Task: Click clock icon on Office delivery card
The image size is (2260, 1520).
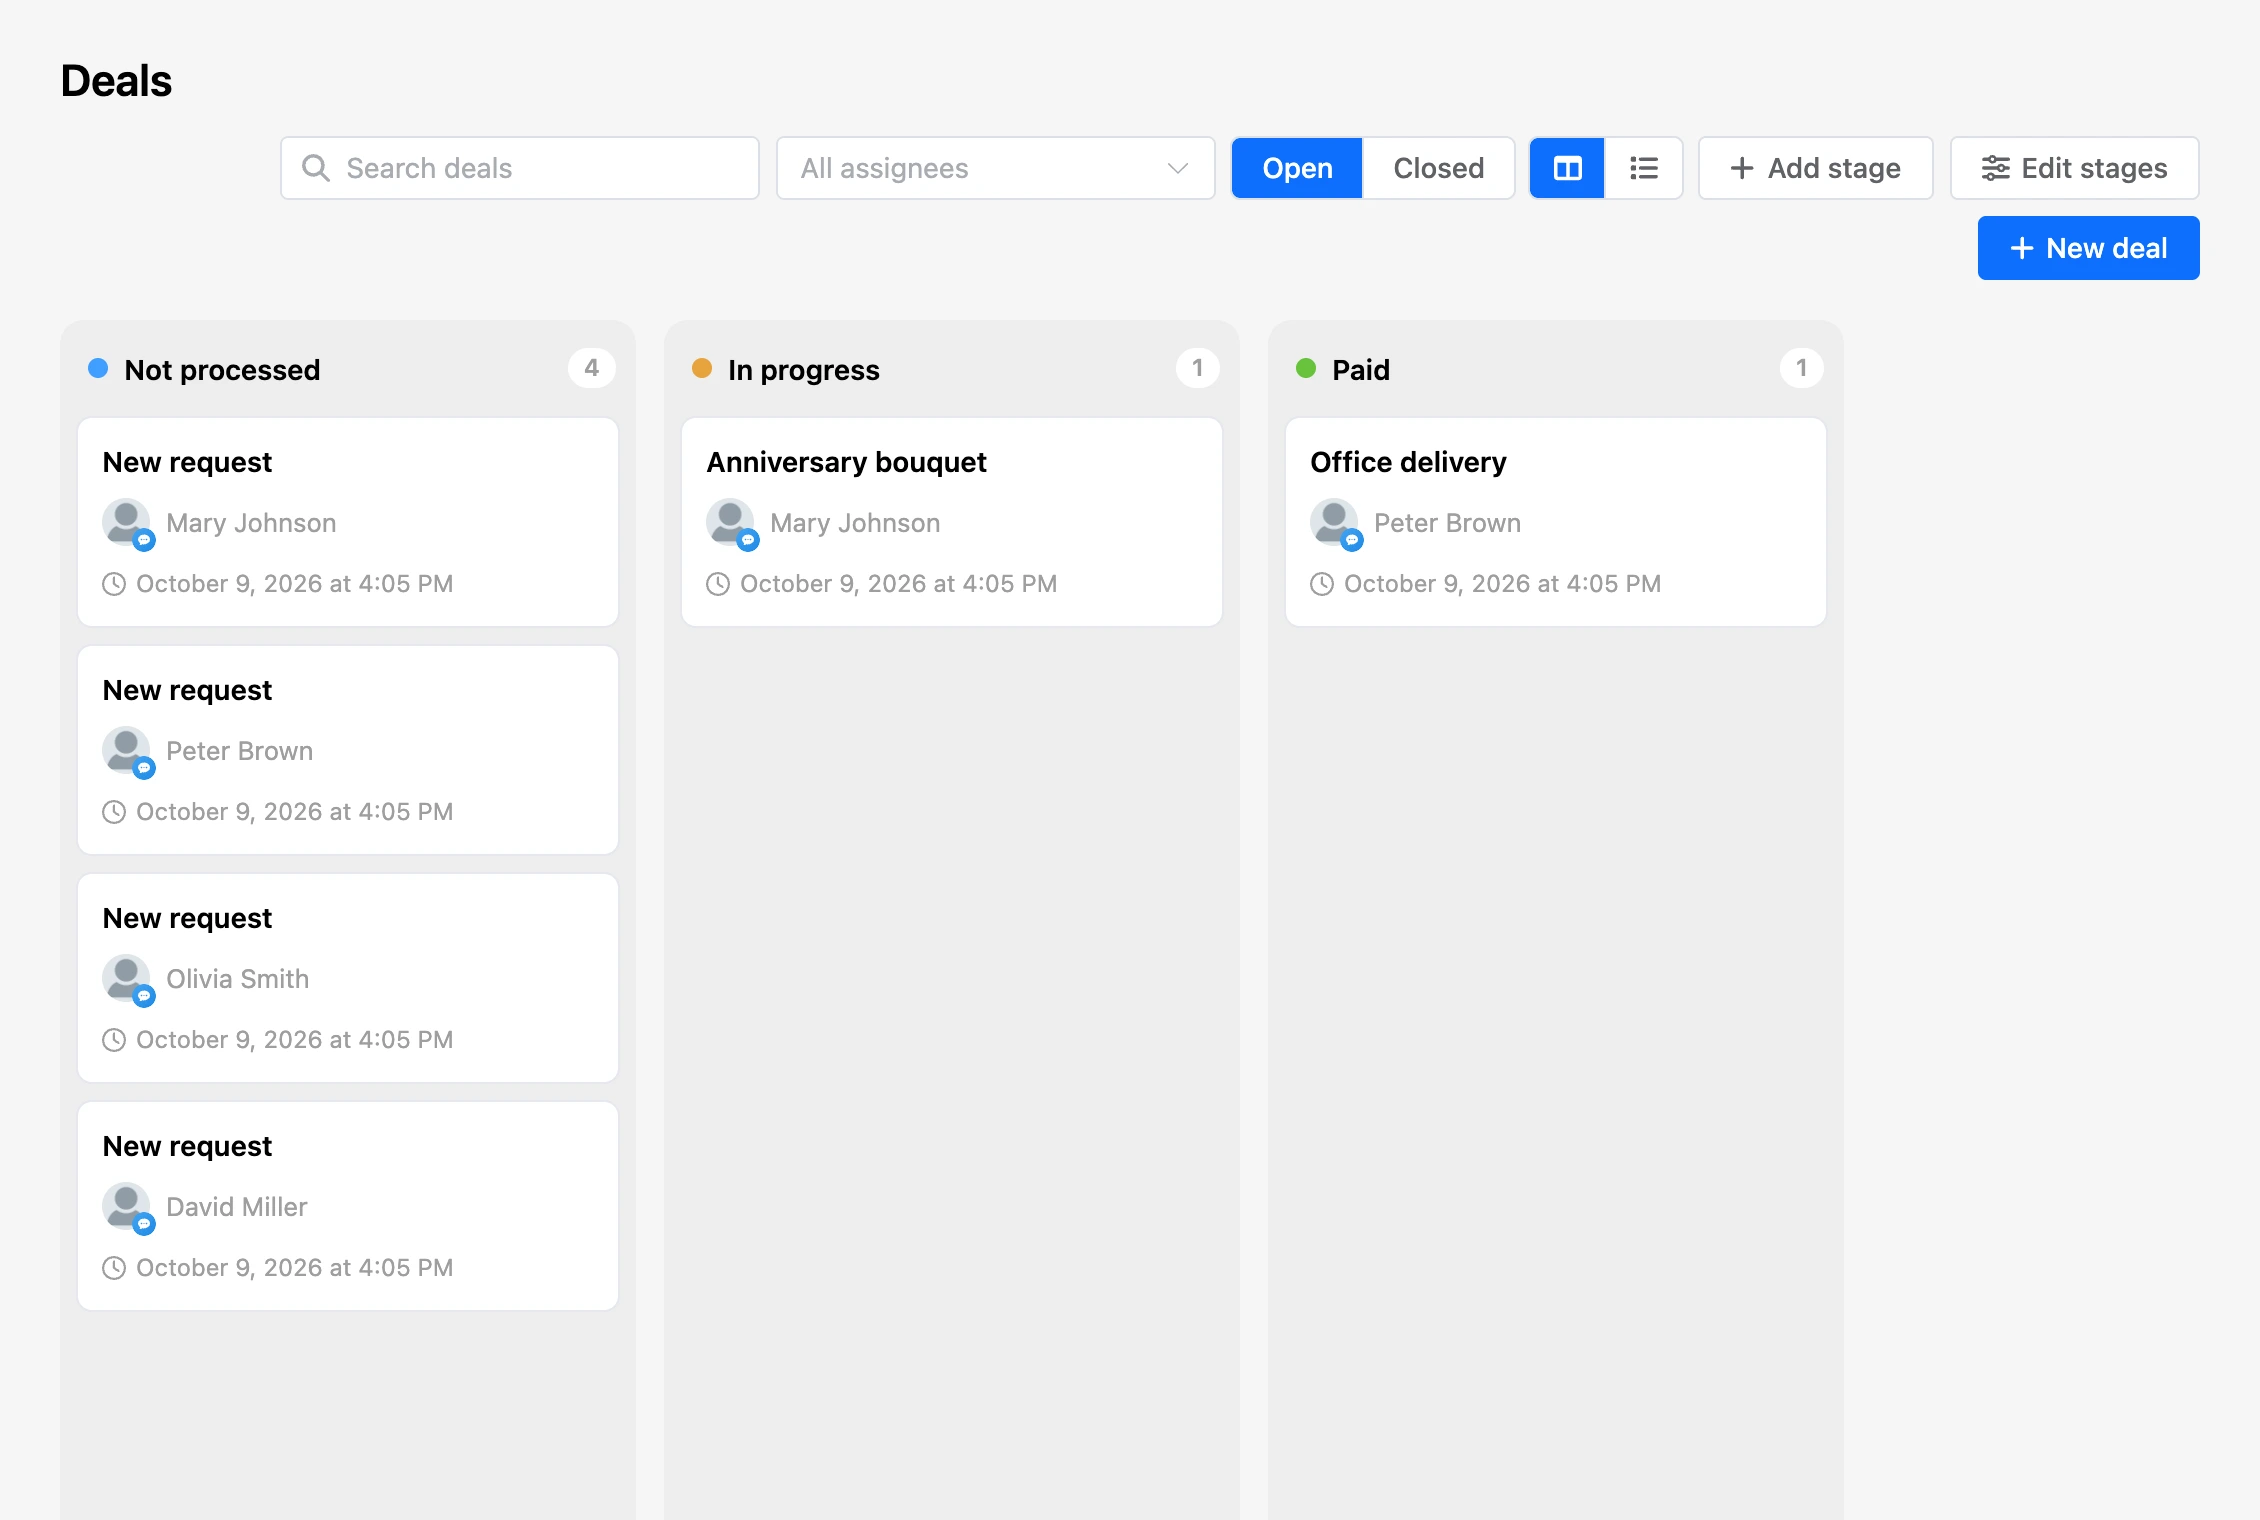Action: [x=1322, y=584]
